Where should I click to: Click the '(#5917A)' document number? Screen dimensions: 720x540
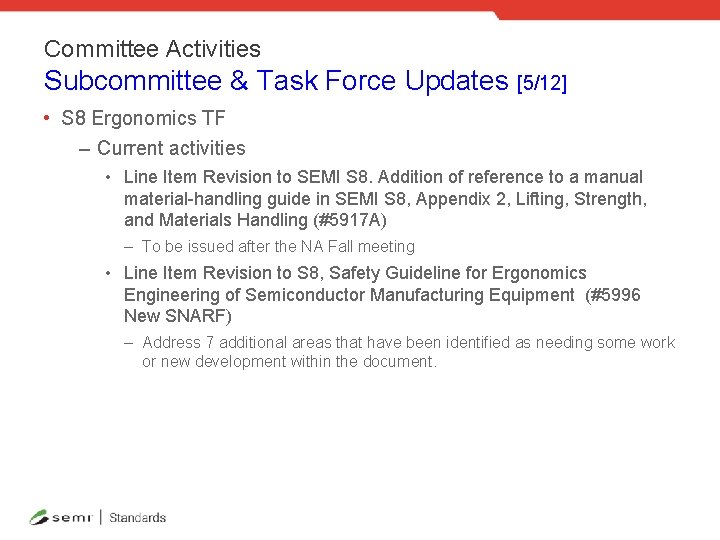click(350, 220)
